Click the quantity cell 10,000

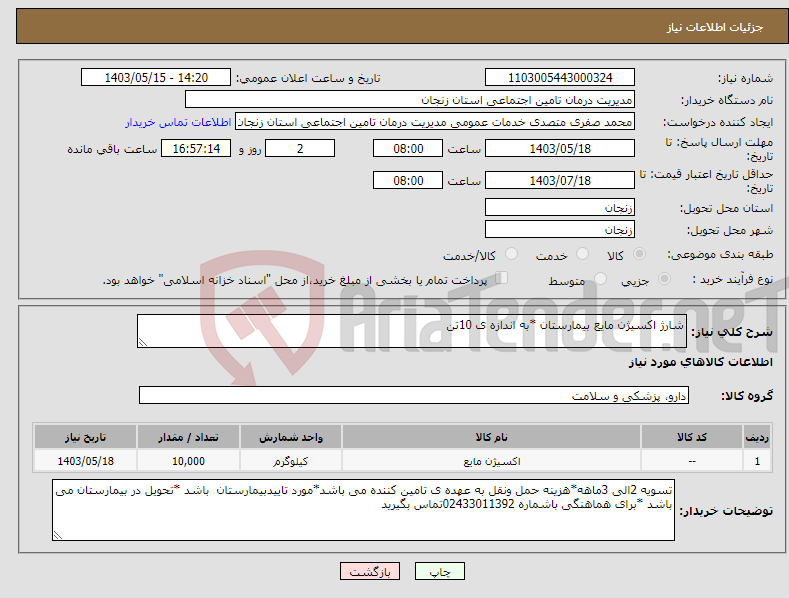tap(188, 461)
